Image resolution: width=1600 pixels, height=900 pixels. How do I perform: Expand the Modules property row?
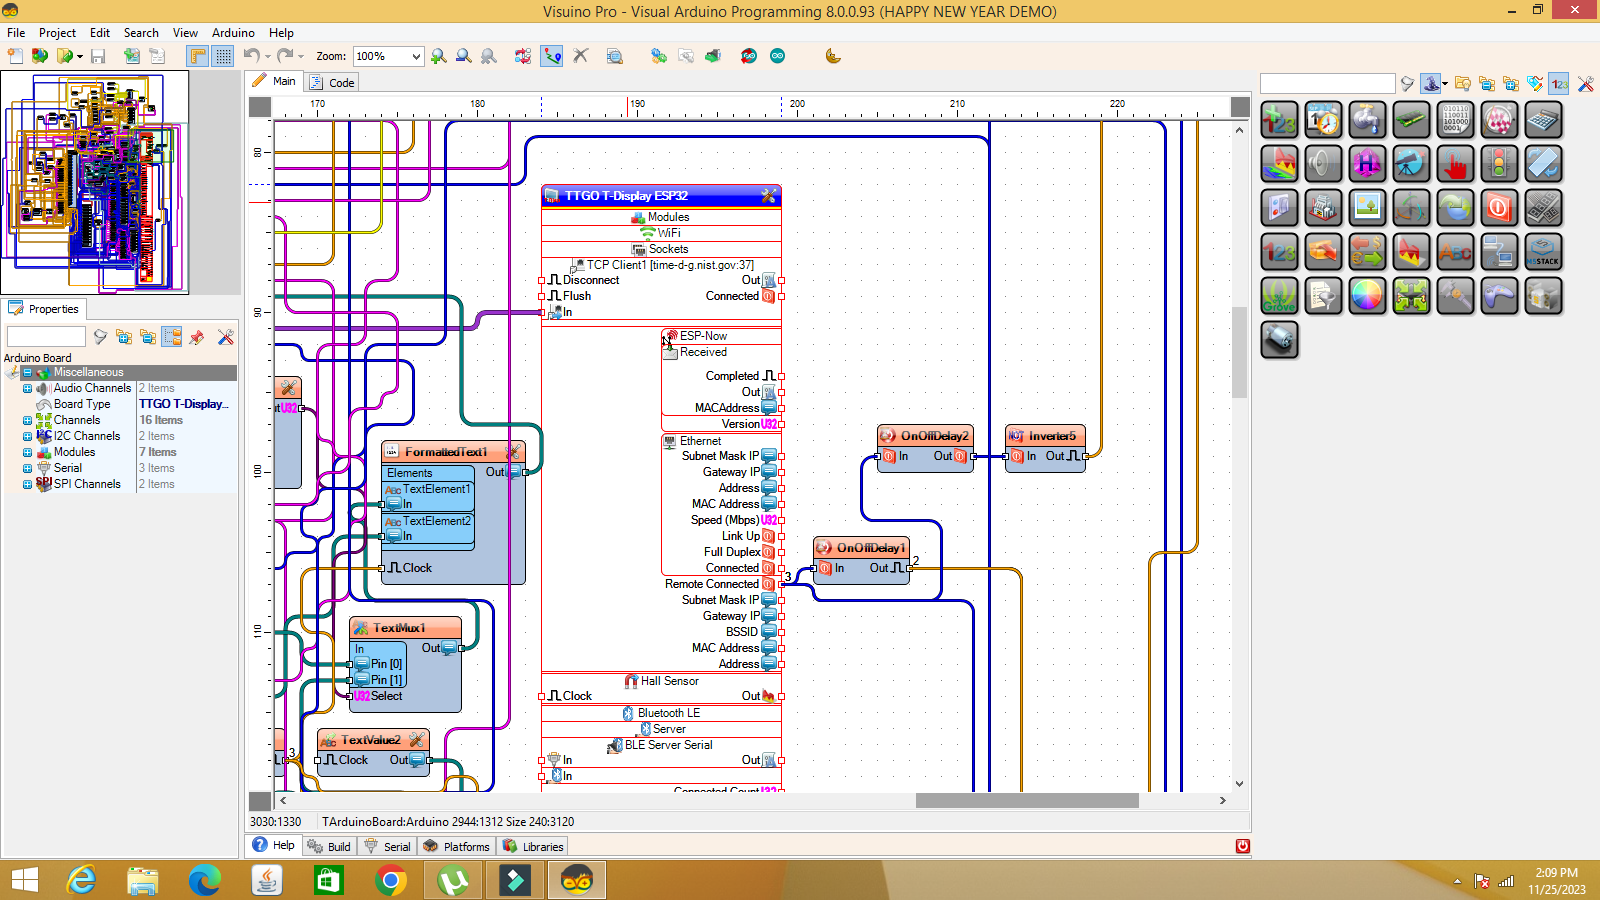pos(27,452)
